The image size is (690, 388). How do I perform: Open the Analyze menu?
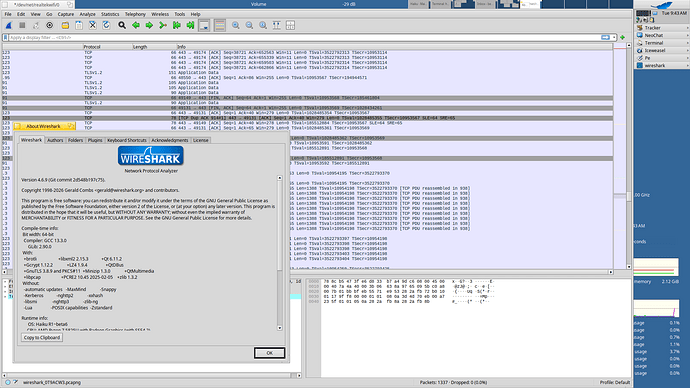click(x=87, y=14)
